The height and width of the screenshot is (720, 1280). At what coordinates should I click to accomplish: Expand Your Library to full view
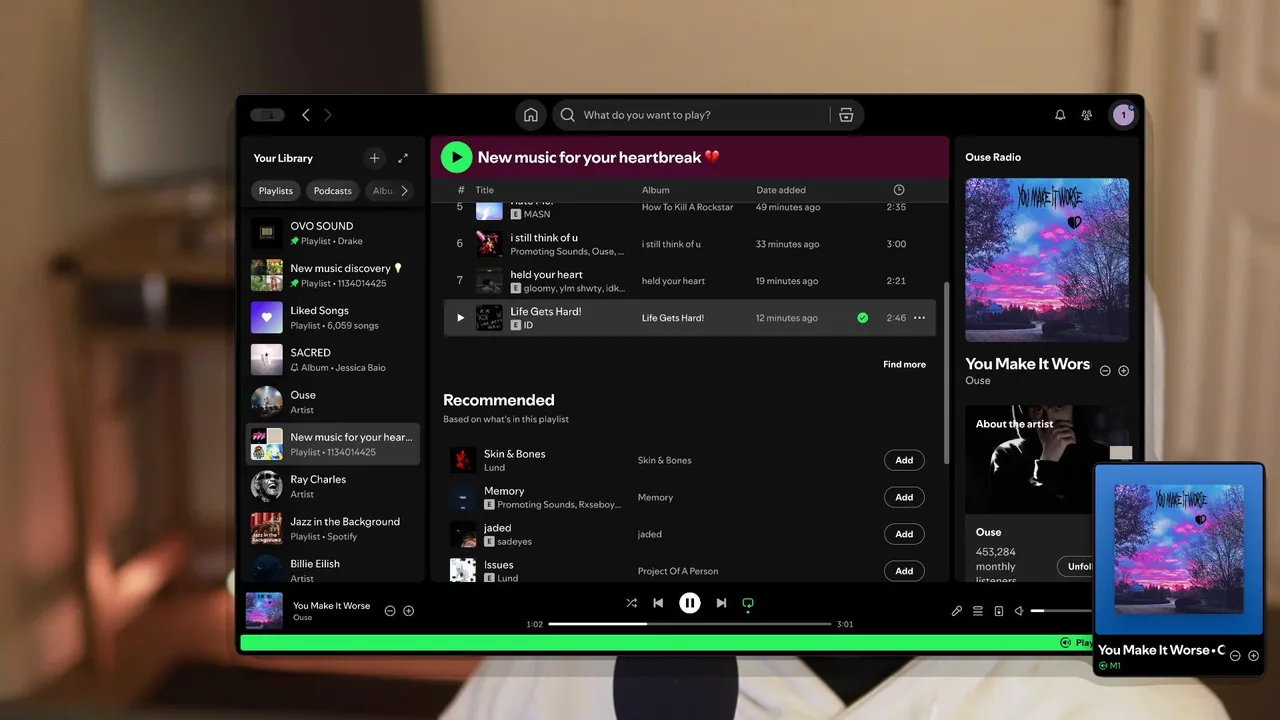point(403,158)
